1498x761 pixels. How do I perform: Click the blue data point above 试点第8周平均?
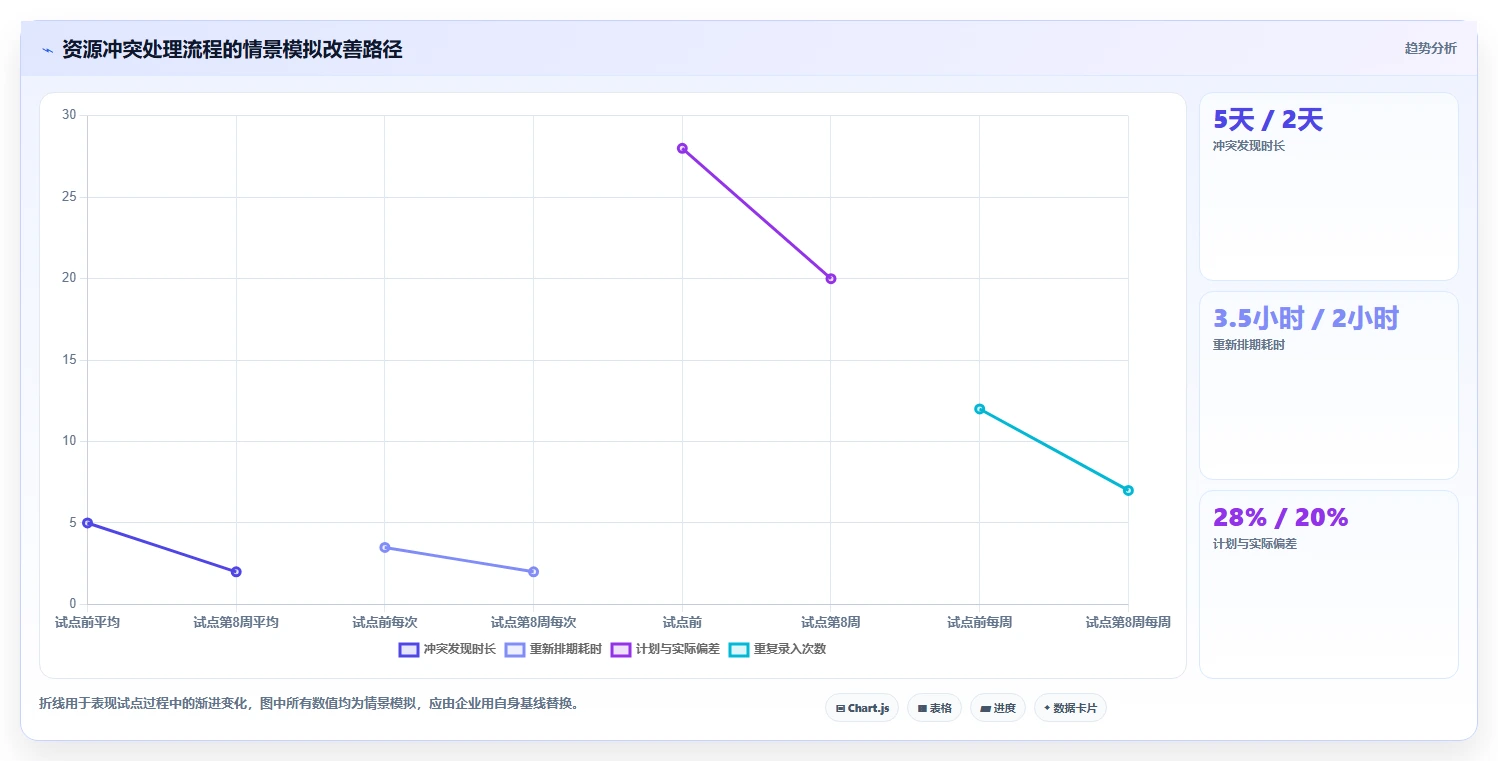click(236, 571)
